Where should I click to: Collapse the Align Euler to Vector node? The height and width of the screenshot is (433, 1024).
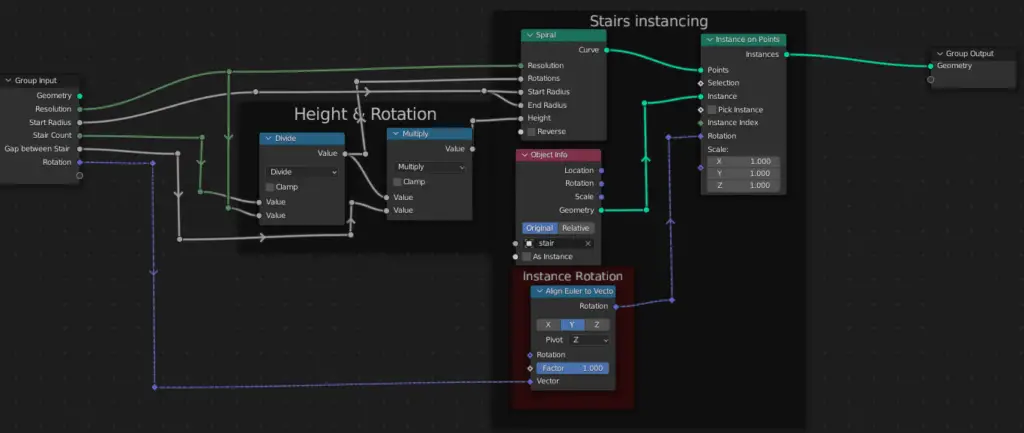[x=539, y=291]
